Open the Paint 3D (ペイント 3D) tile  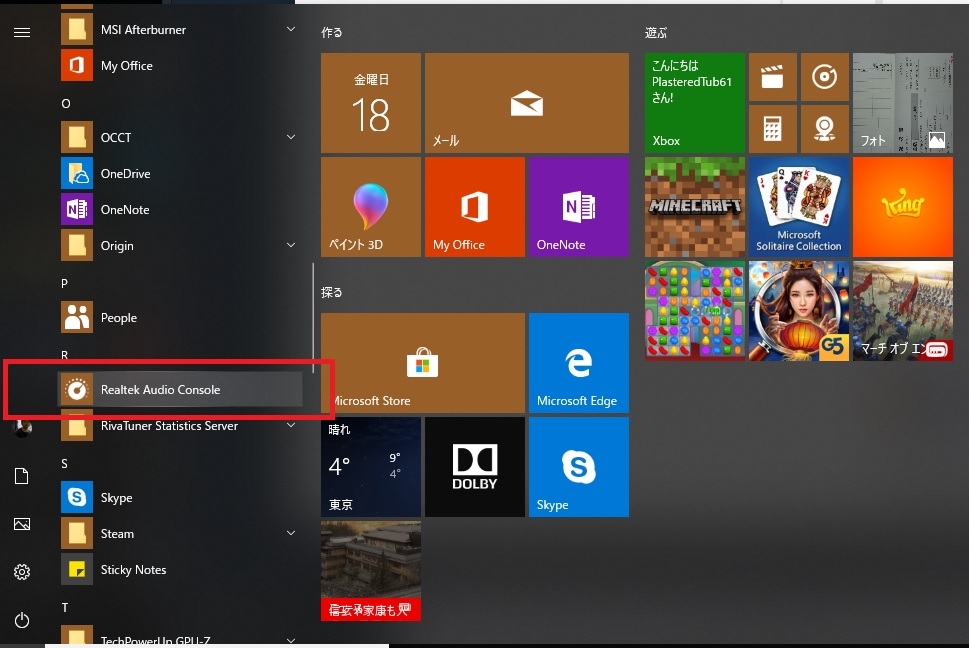[371, 207]
